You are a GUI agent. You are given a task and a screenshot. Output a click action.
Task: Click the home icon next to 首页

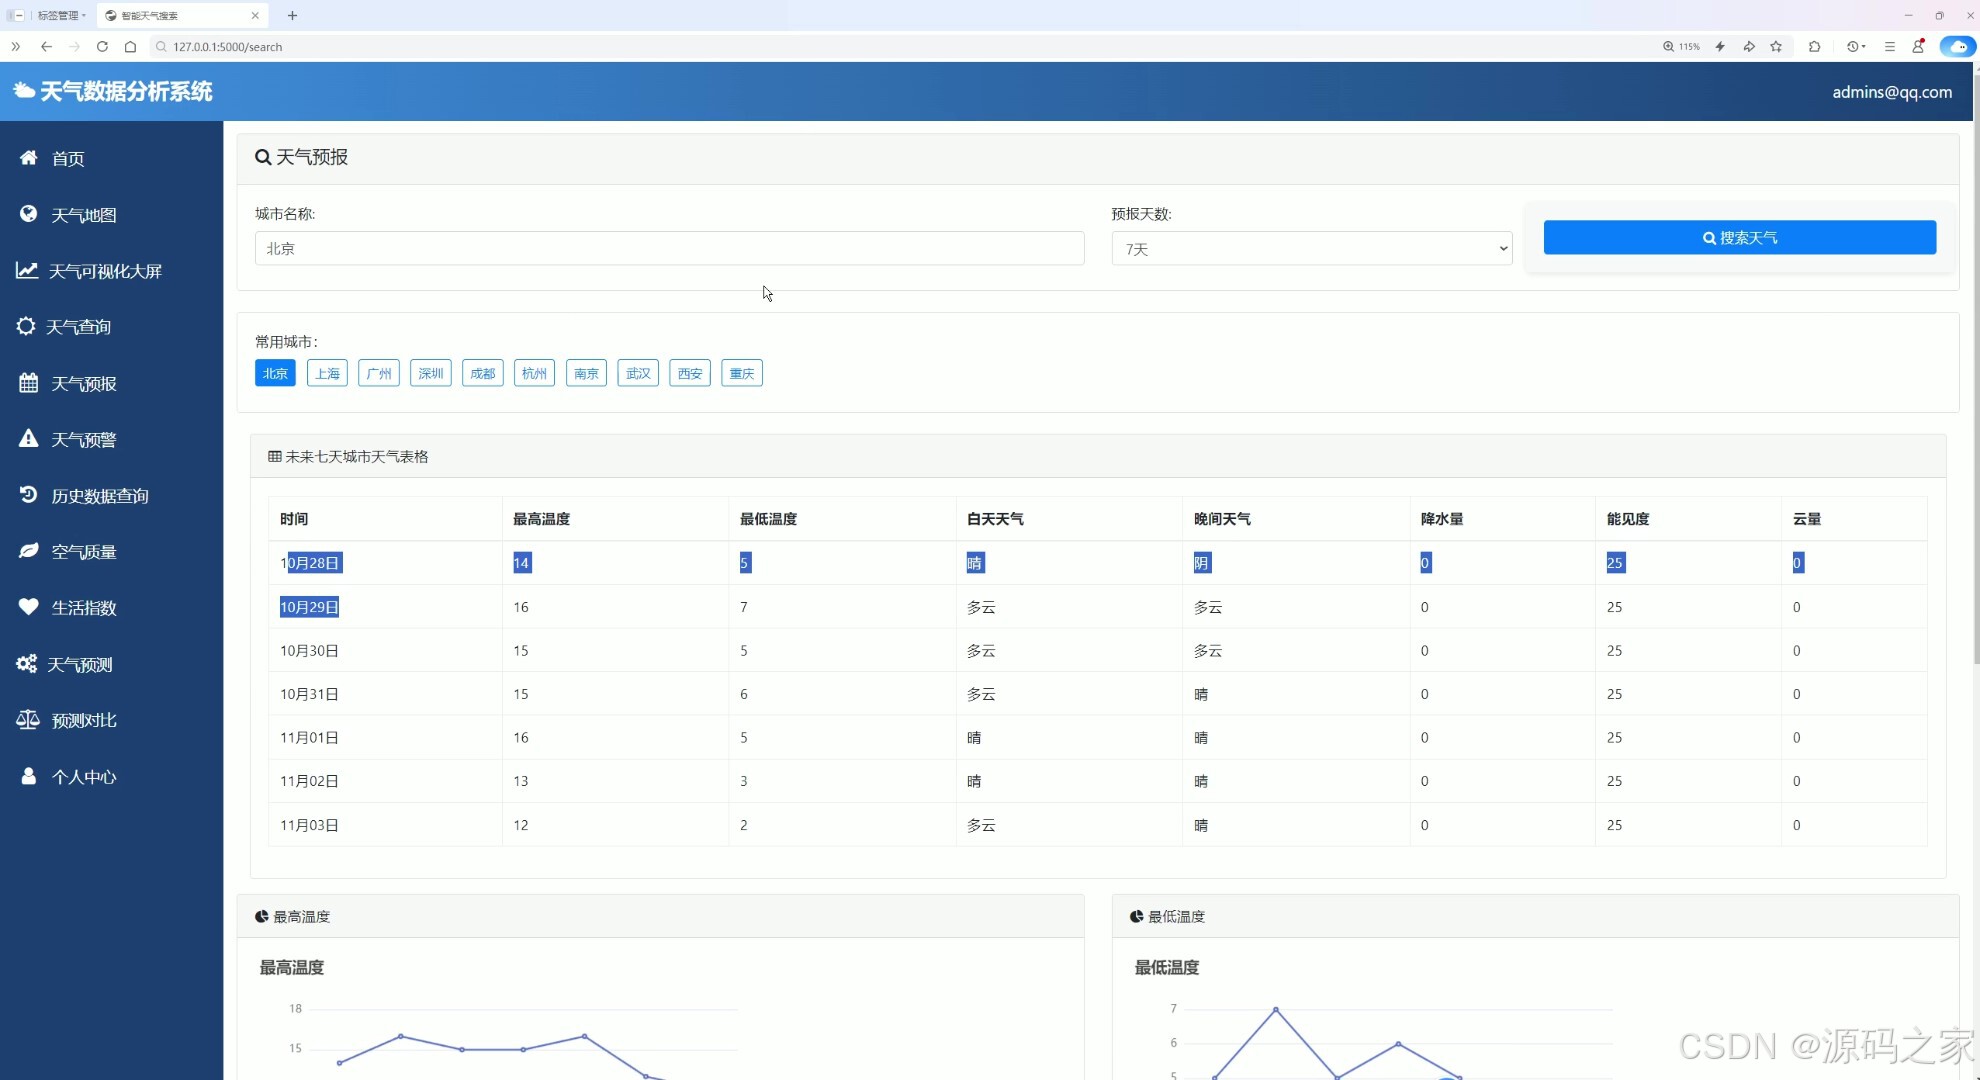pos(28,158)
